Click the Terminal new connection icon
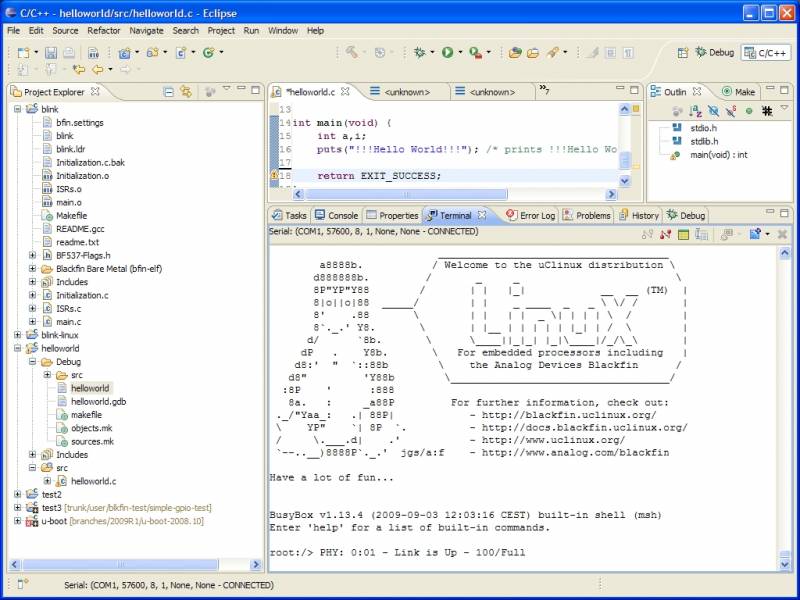 [x=755, y=234]
